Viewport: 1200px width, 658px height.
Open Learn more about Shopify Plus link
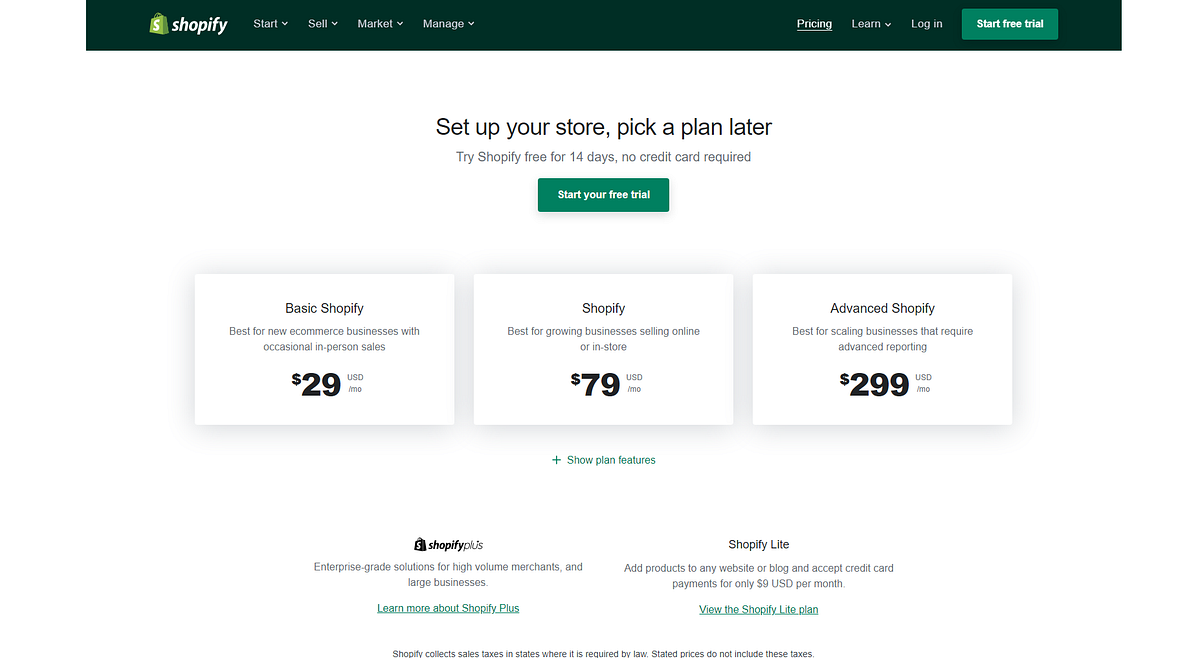(448, 608)
